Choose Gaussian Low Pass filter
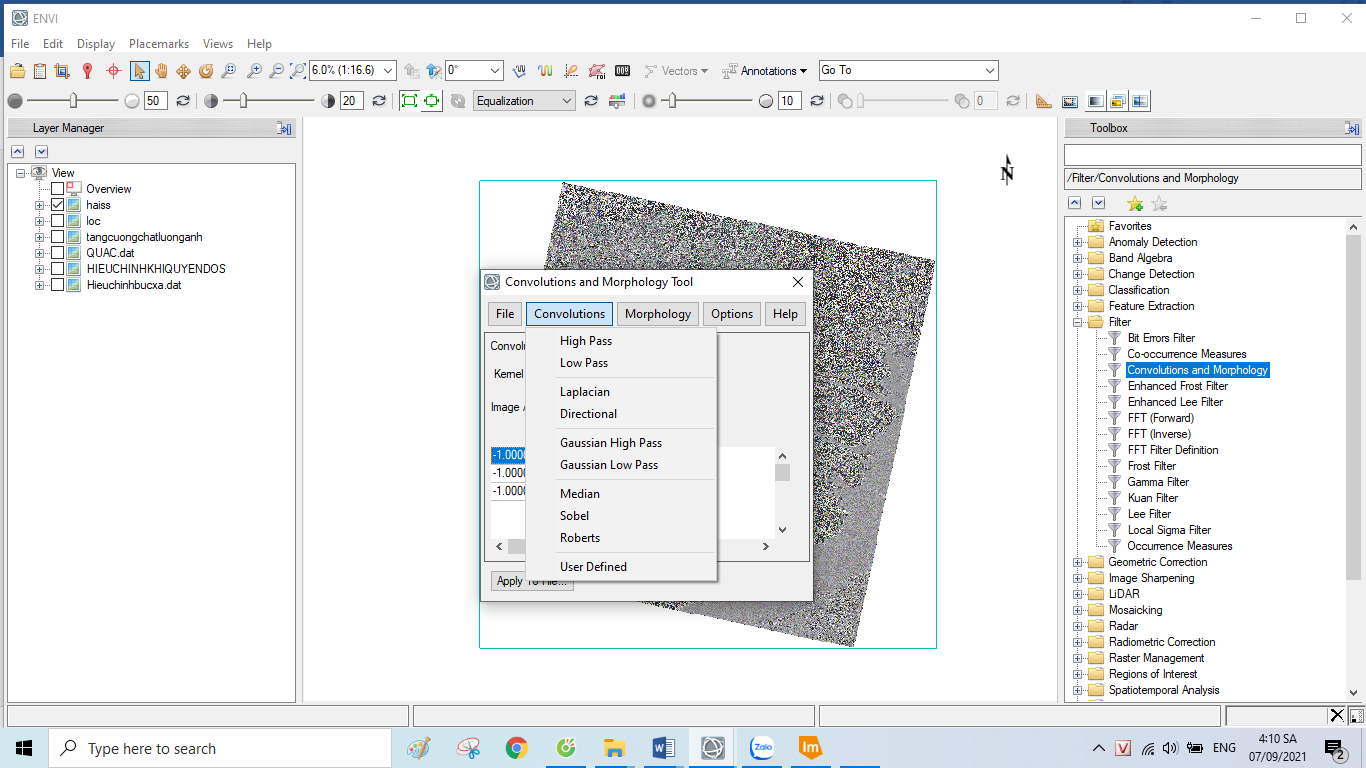This screenshot has width=1366, height=768. (609, 465)
